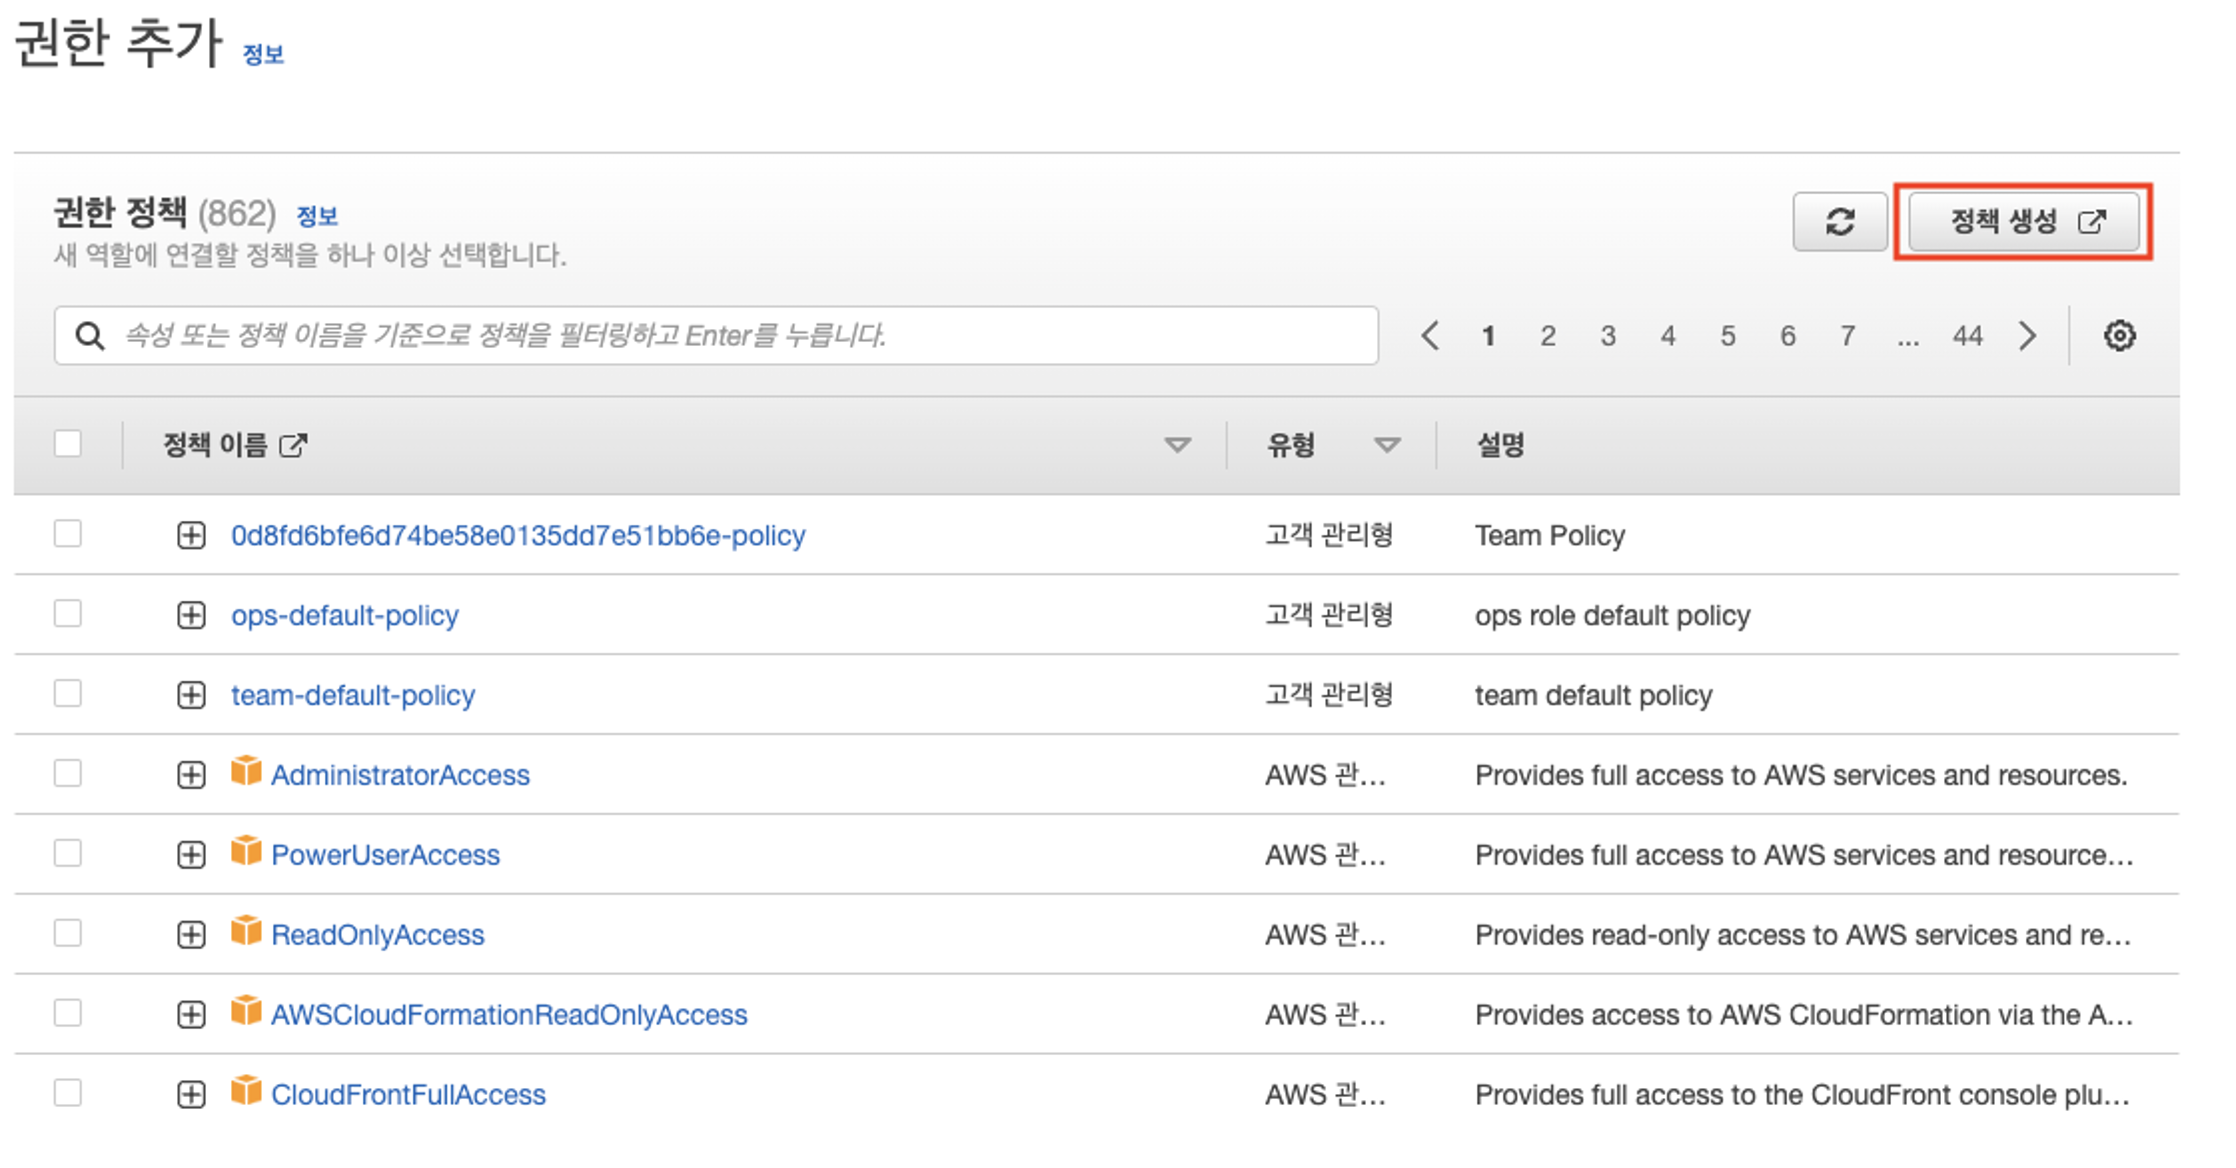Go to page 3
Image resolution: width=2236 pixels, height=1168 pixels.
[1607, 336]
